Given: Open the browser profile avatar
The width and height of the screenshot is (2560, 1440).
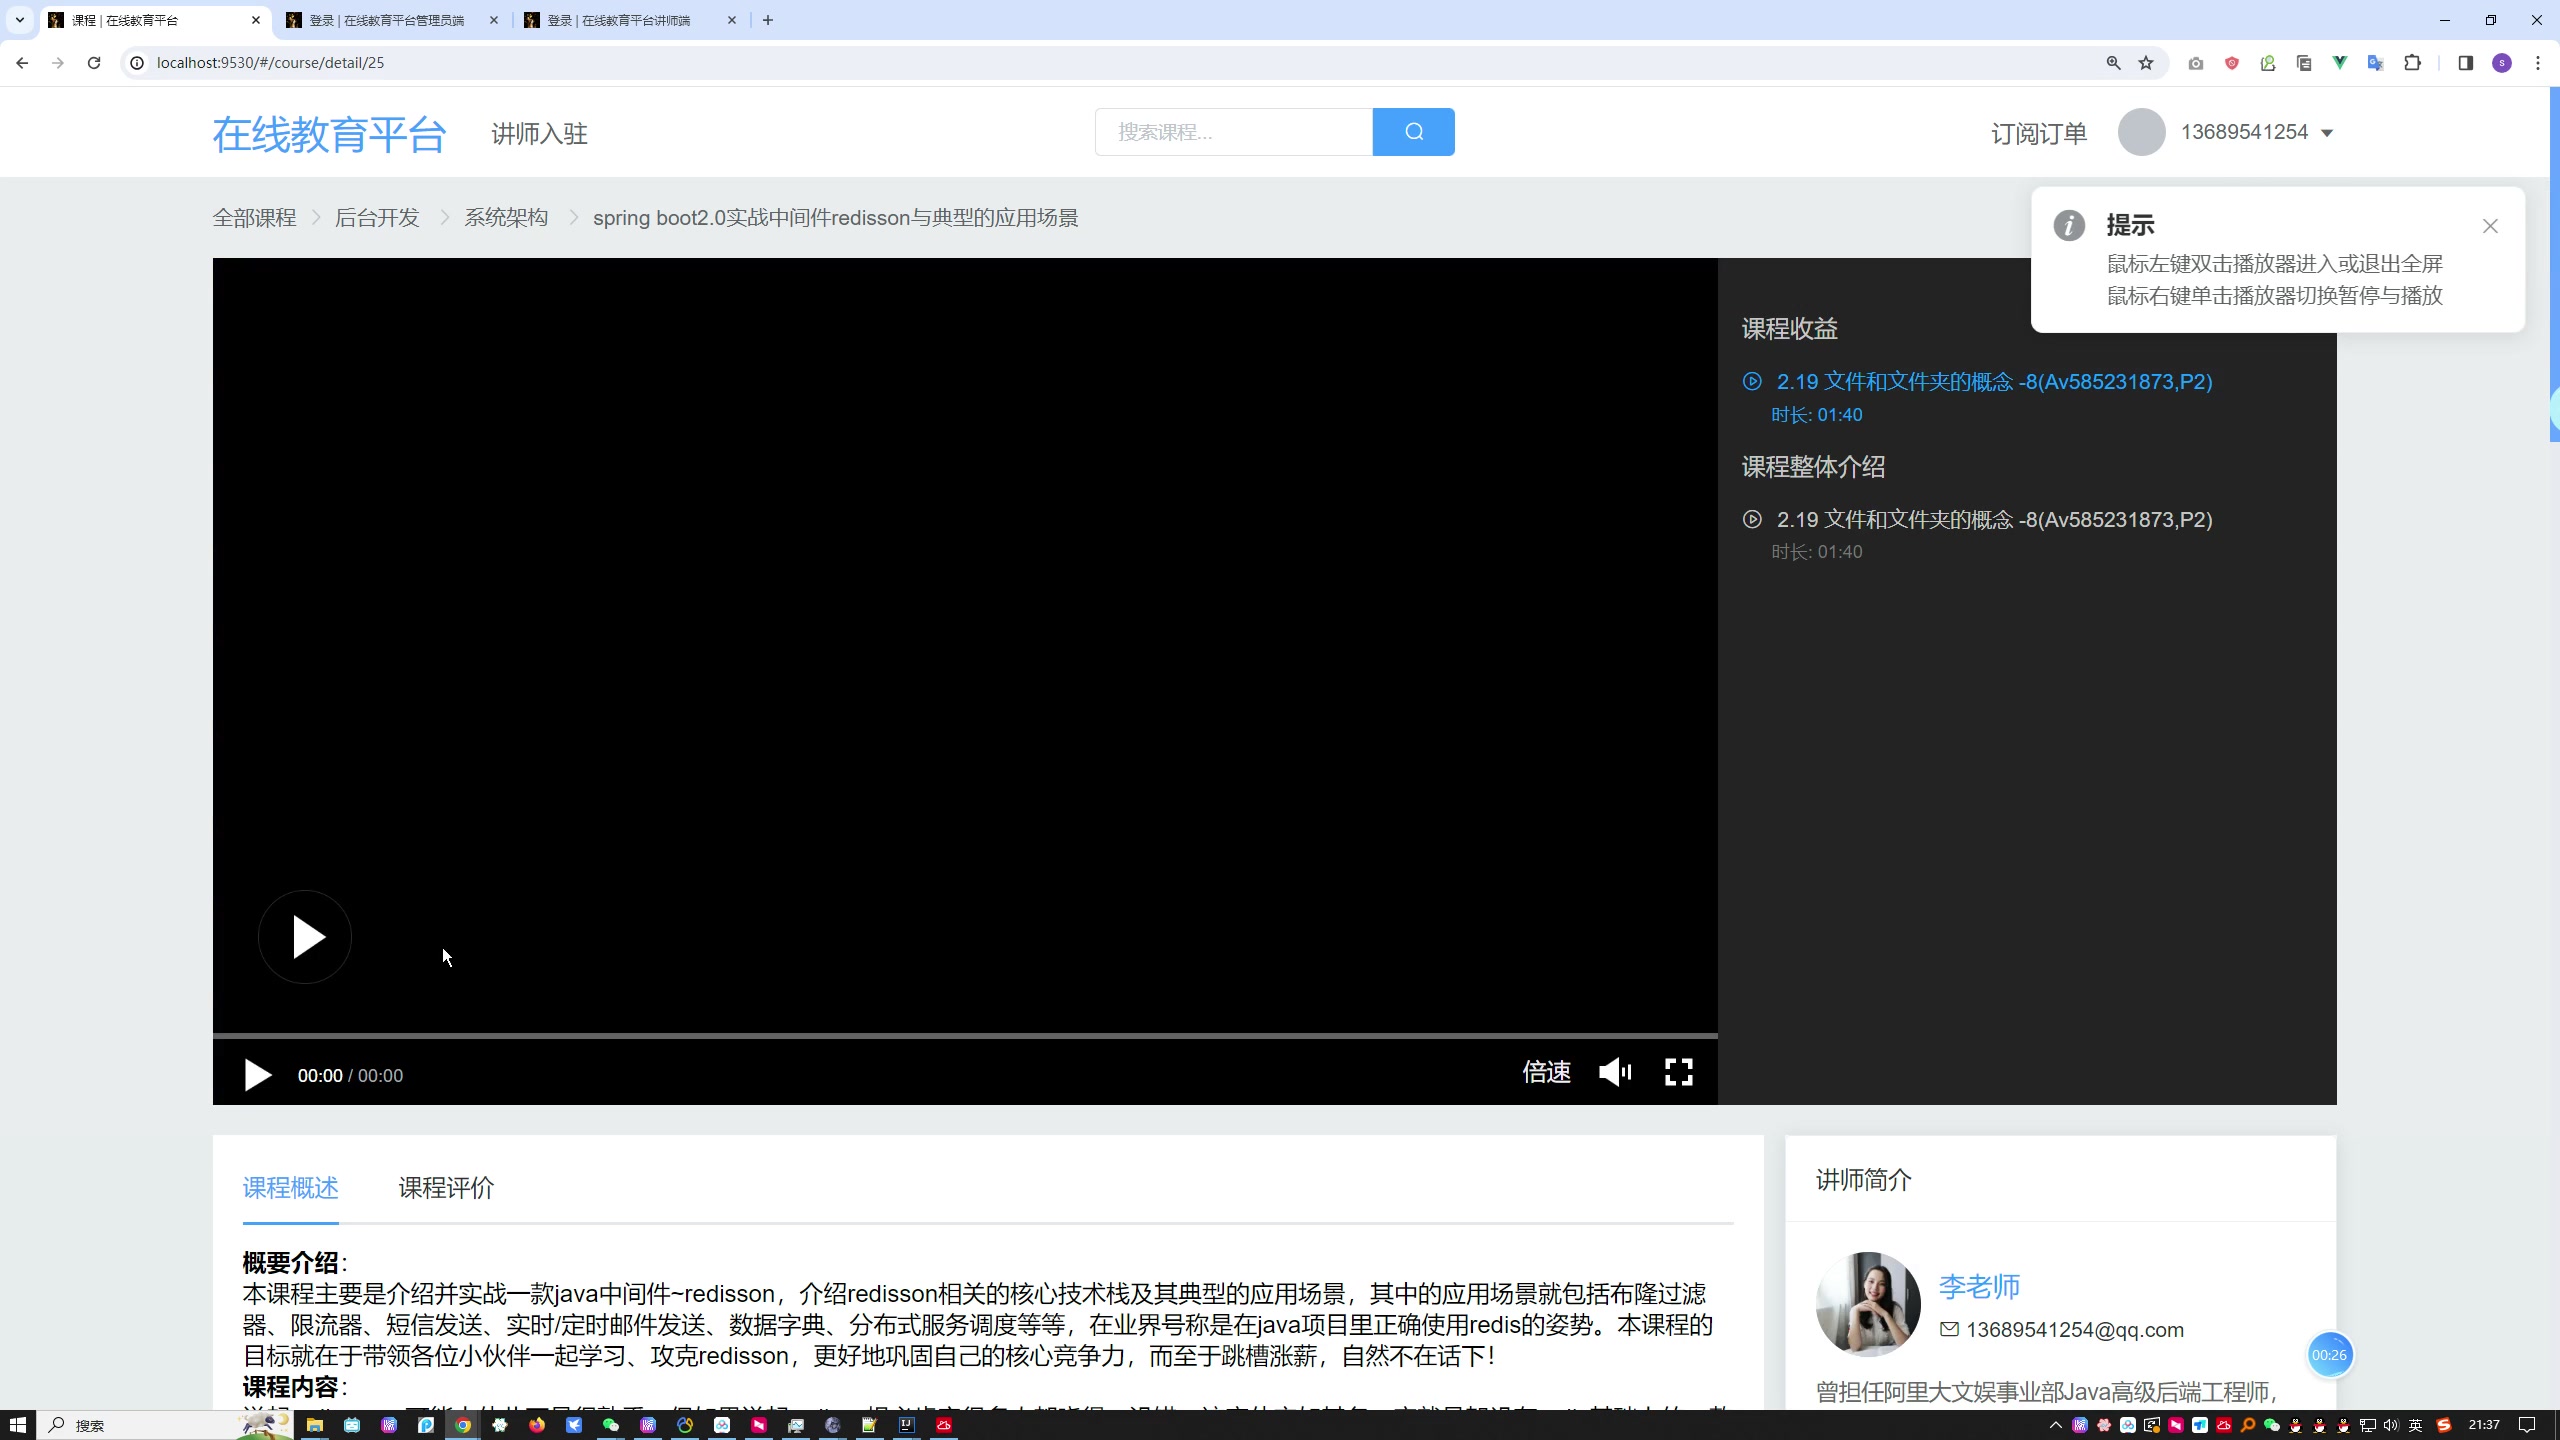Looking at the screenshot, I should point(2502,63).
